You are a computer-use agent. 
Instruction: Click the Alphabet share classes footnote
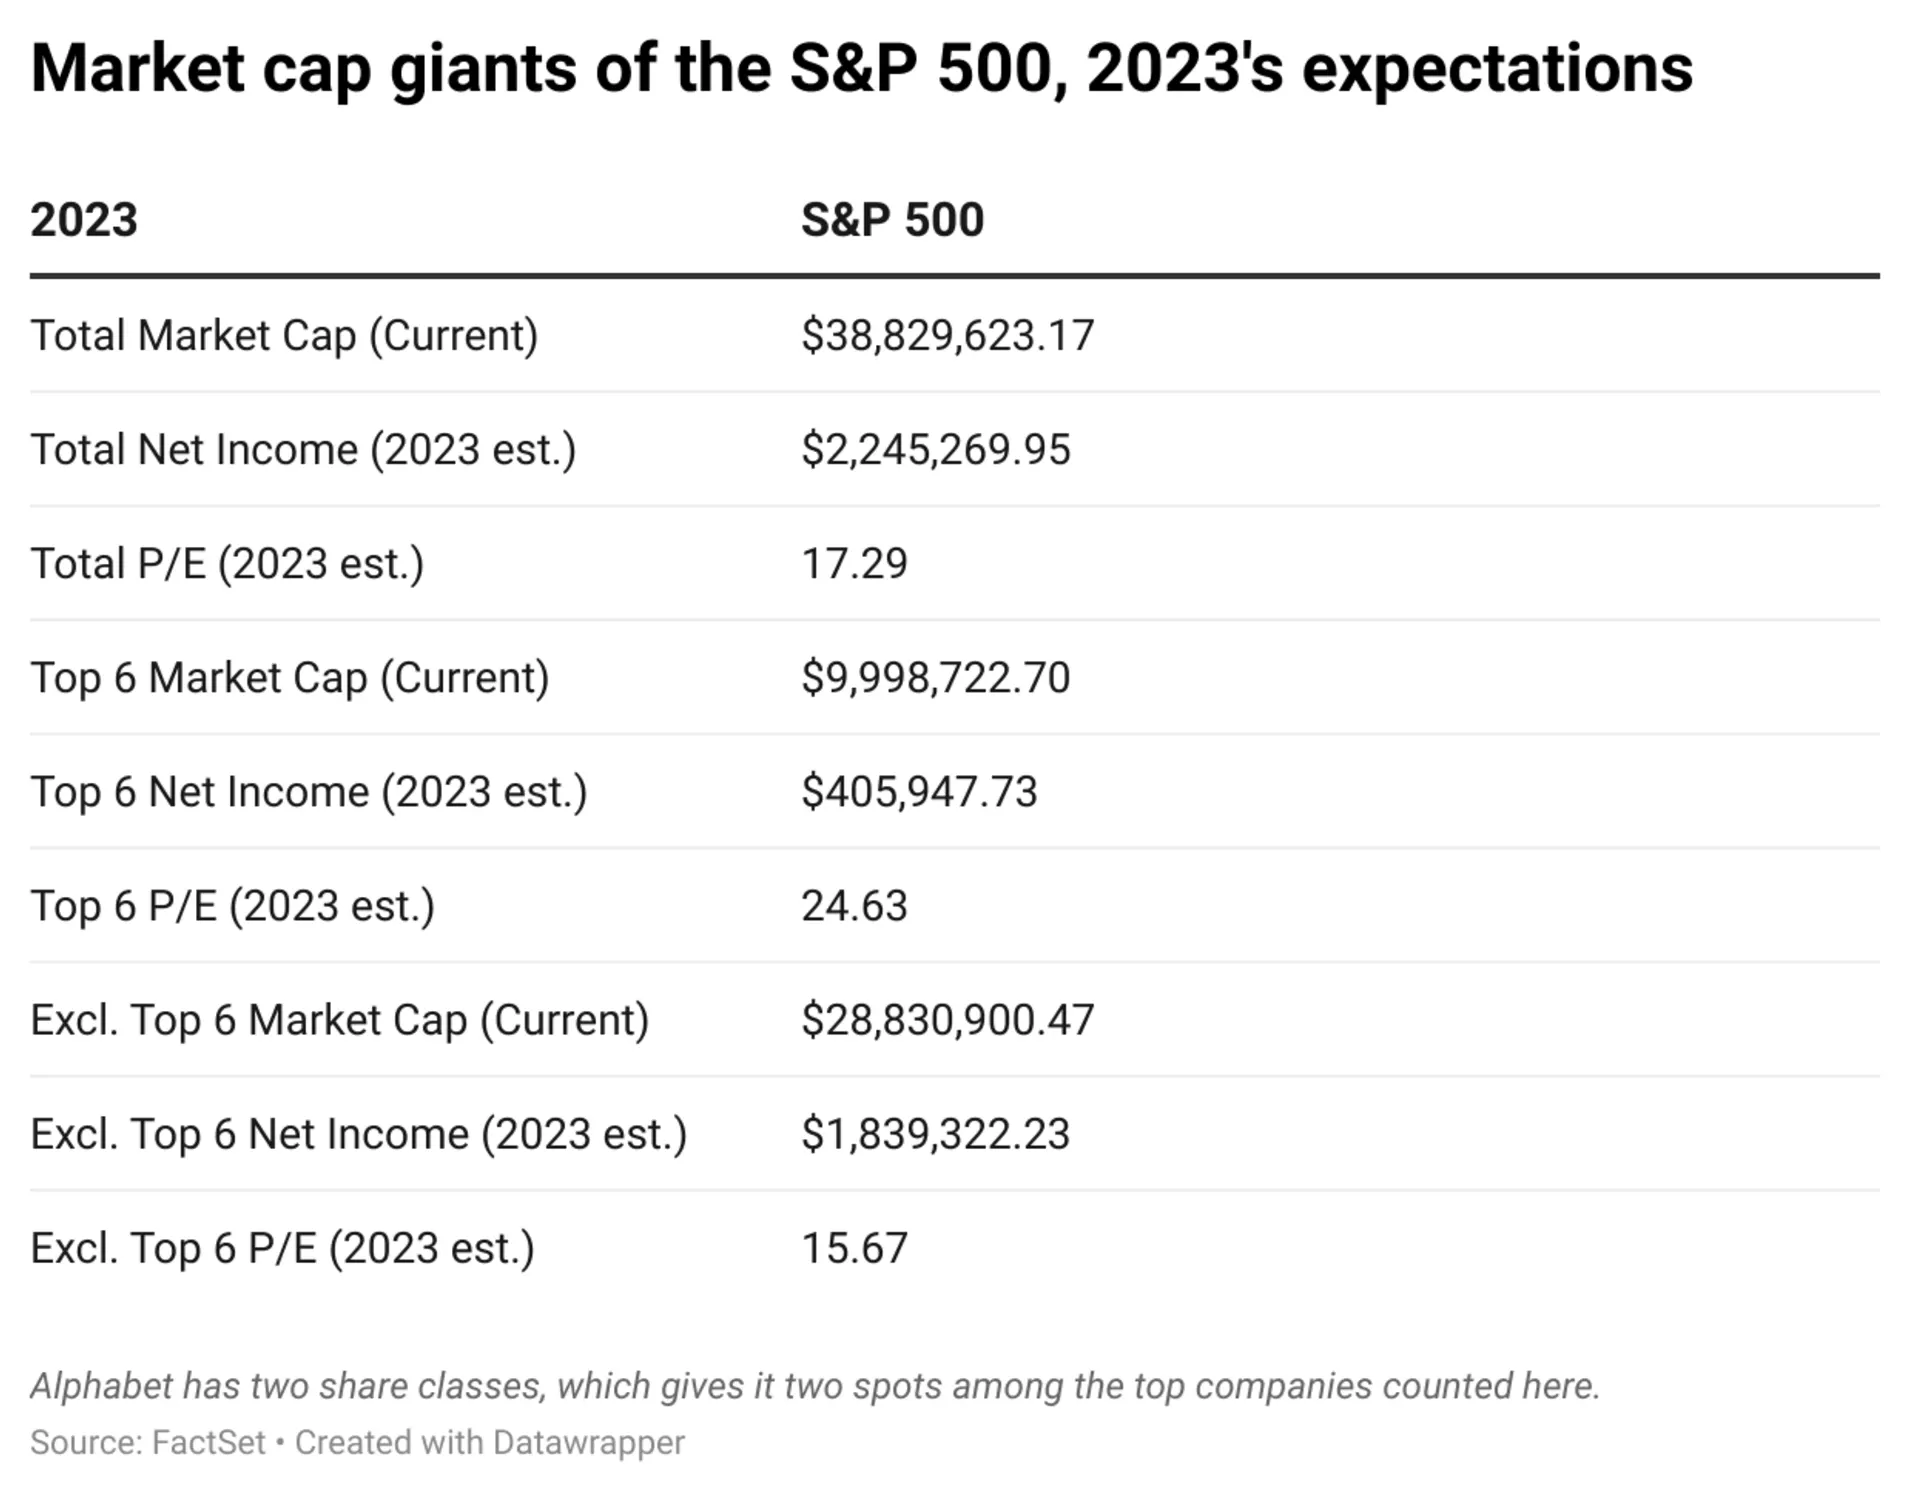pos(815,1386)
